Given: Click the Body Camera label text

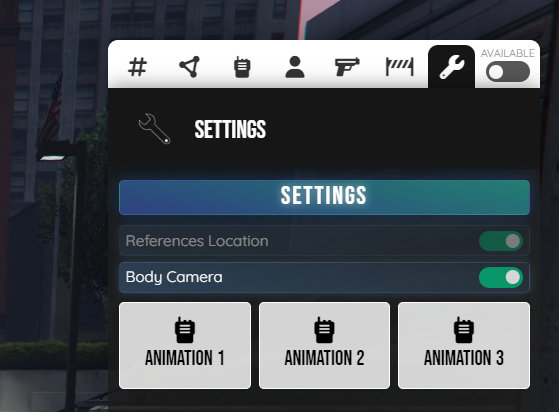Looking at the screenshot, I should click(x=174, y=277).
